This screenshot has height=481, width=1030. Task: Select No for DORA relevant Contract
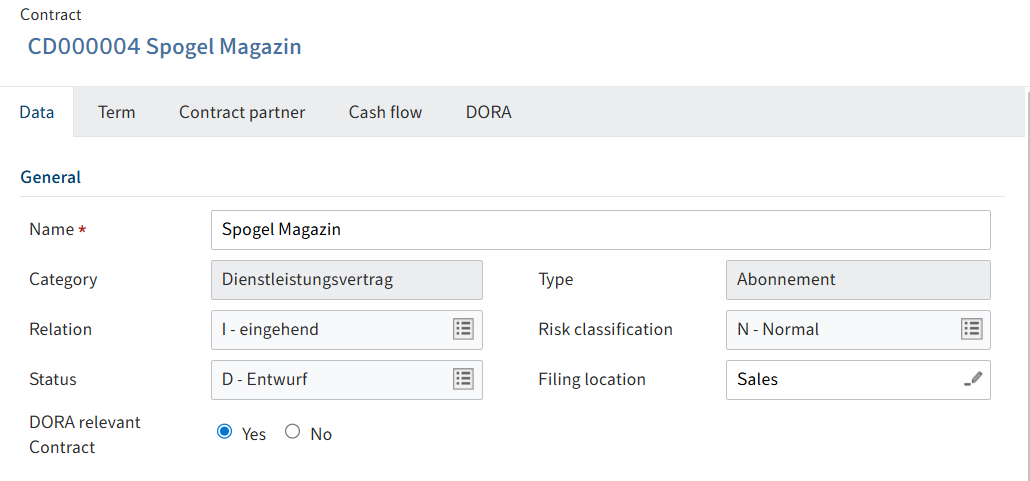[292, 432]
